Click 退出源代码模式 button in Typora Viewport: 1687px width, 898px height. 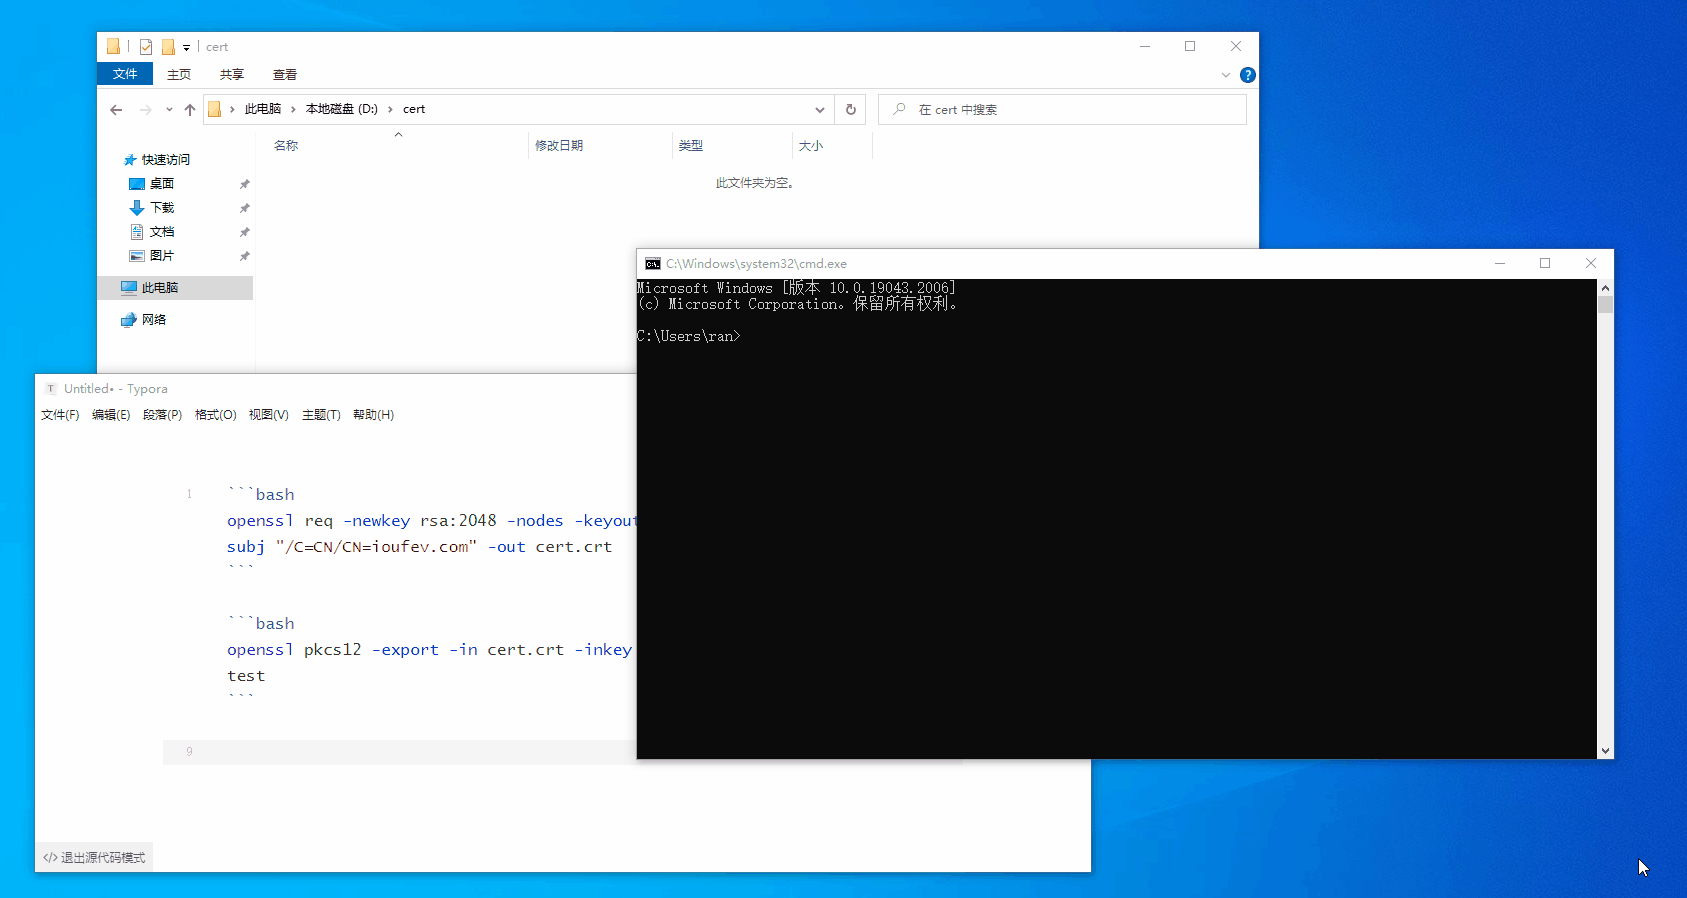tap(94, 858)
